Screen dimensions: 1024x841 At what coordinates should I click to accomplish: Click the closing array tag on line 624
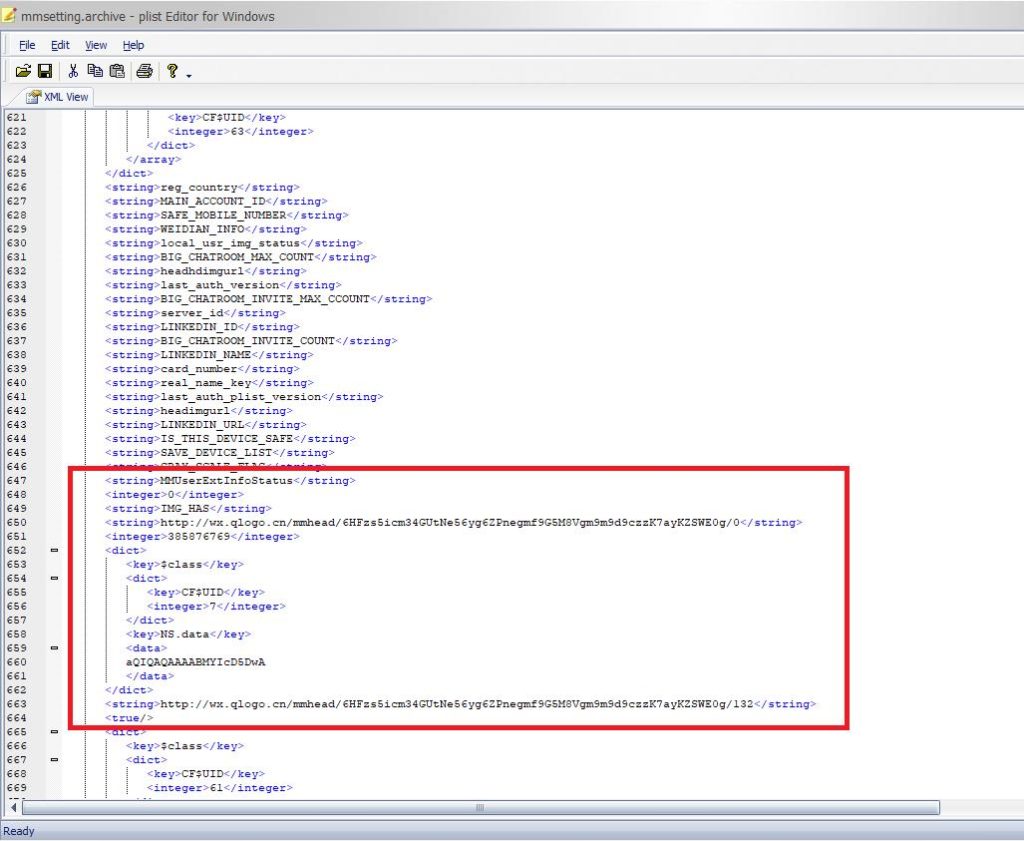(153, 159)
